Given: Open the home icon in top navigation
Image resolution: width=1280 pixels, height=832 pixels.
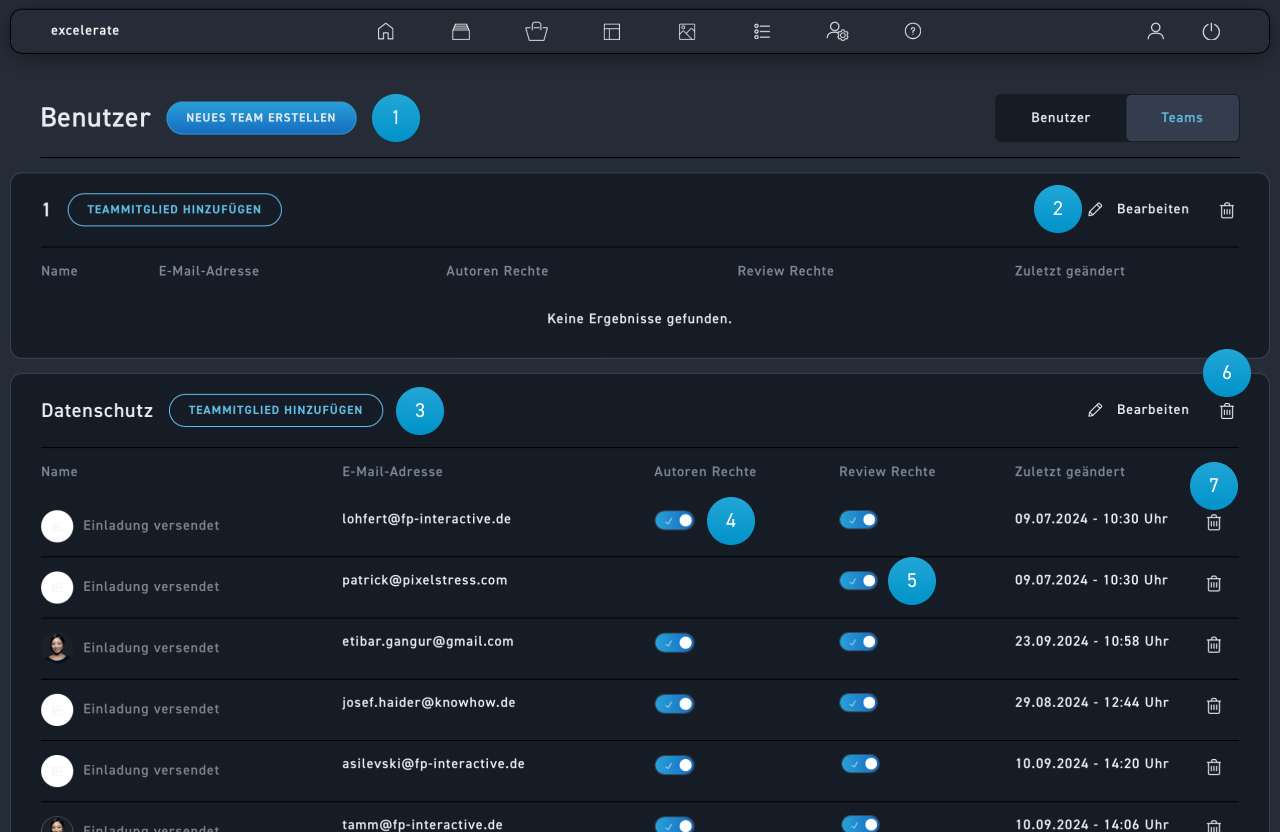Looking at the screenshot, I should click(385, 31).
